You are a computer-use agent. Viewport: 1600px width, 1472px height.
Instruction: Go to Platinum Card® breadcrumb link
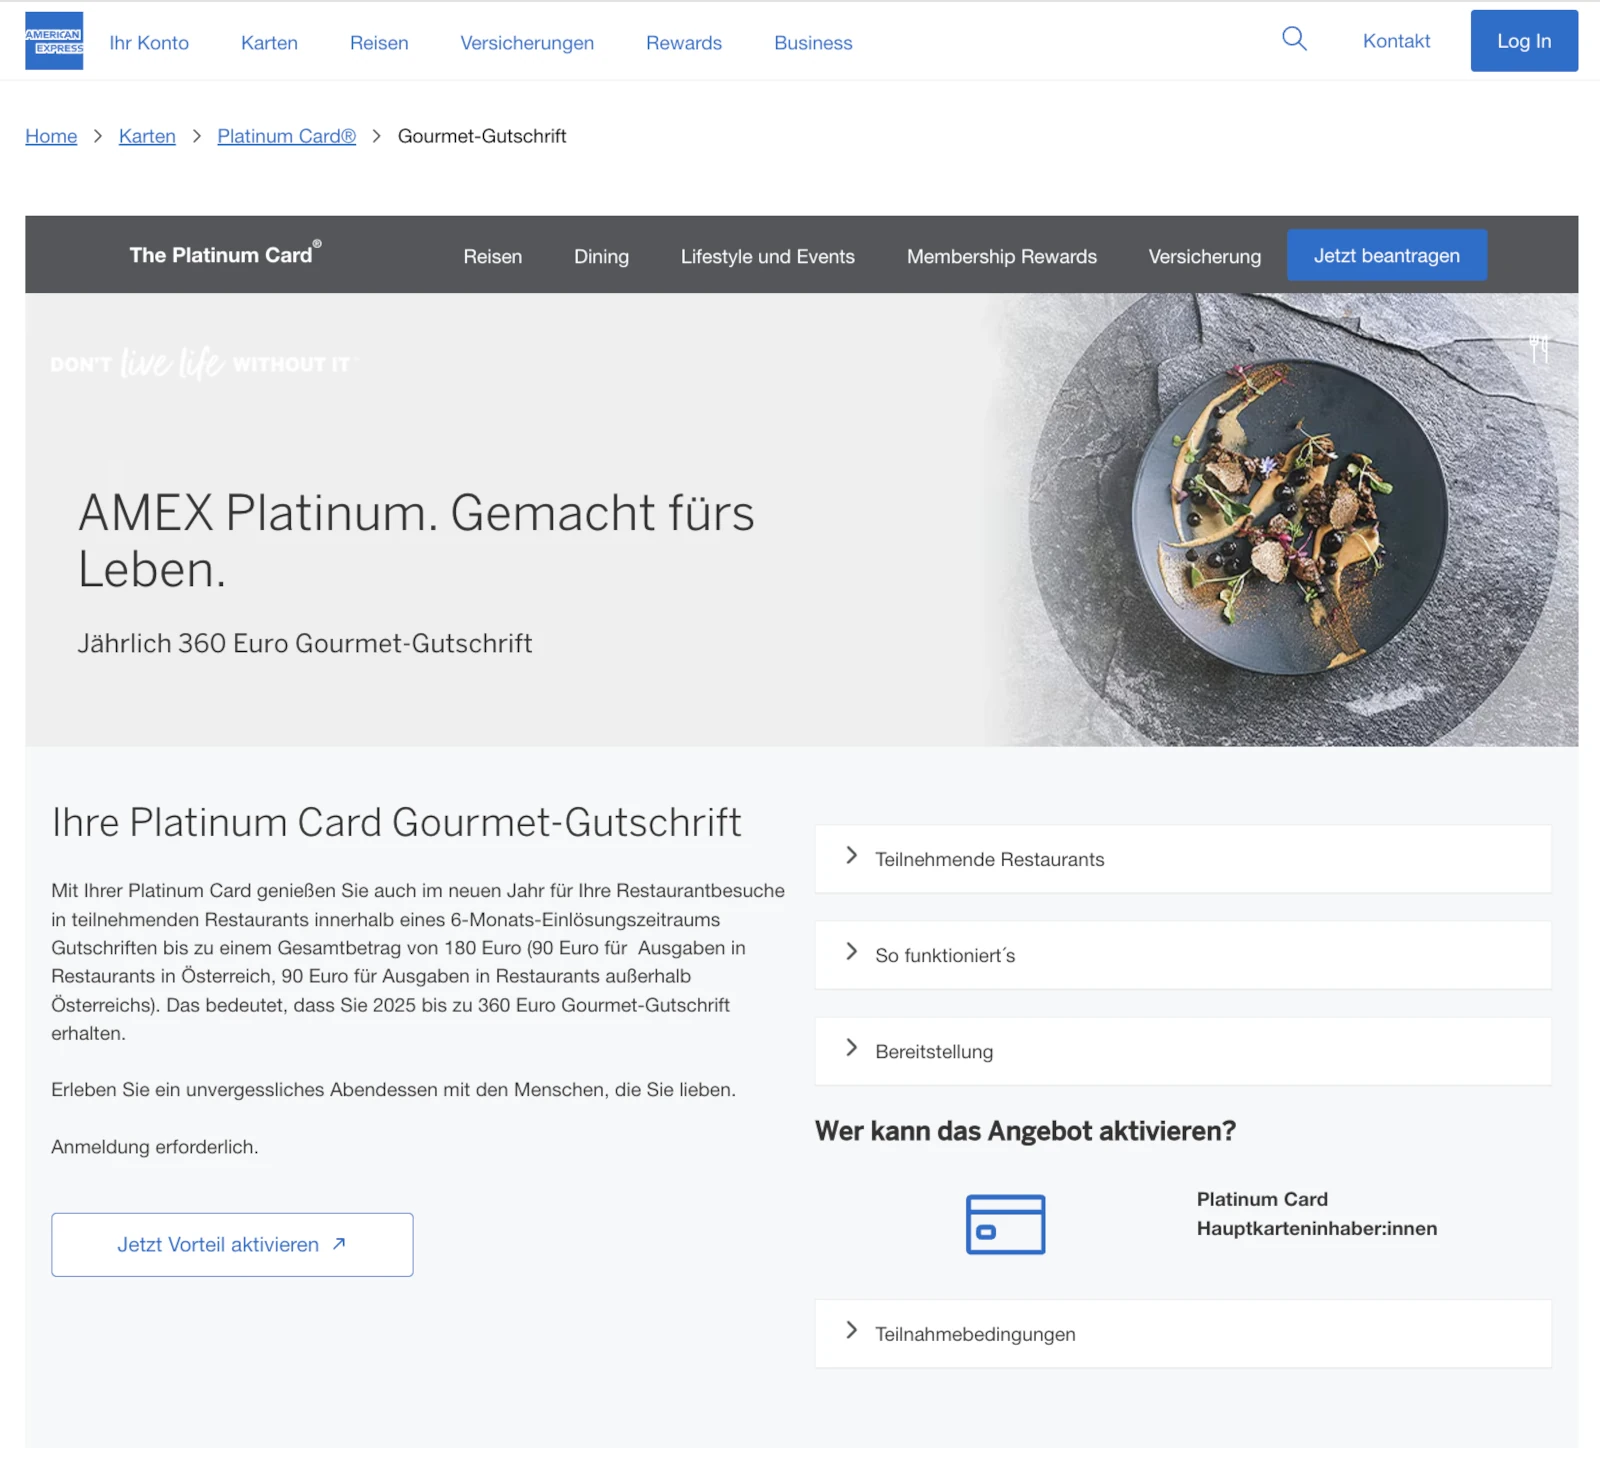click(286, 136)
